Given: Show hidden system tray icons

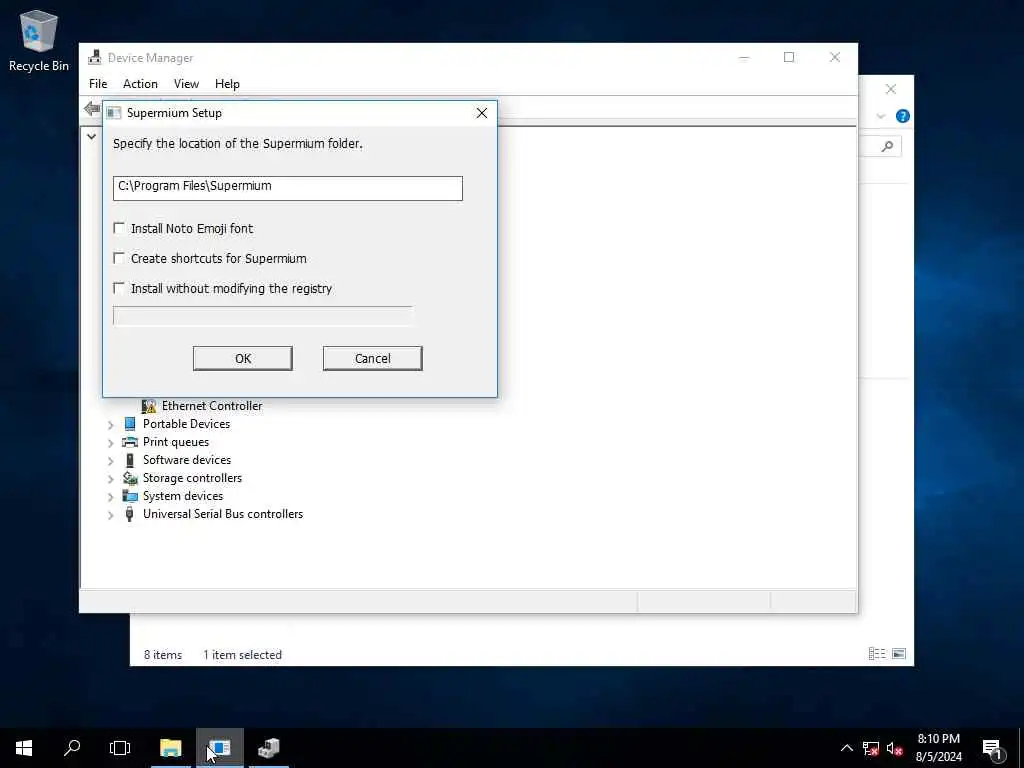Looking at the screenshot, I should coord(846,748).
